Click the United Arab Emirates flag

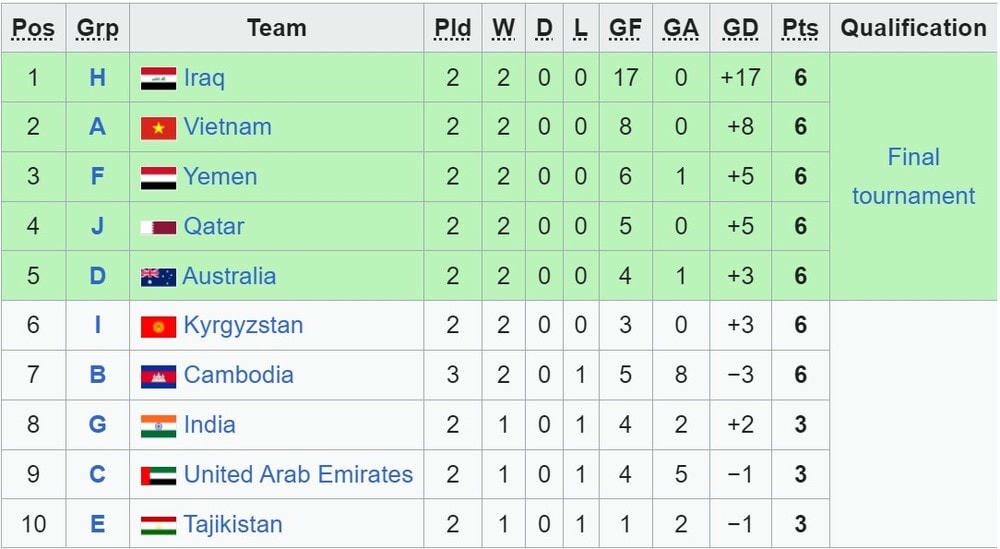(158, 476)
